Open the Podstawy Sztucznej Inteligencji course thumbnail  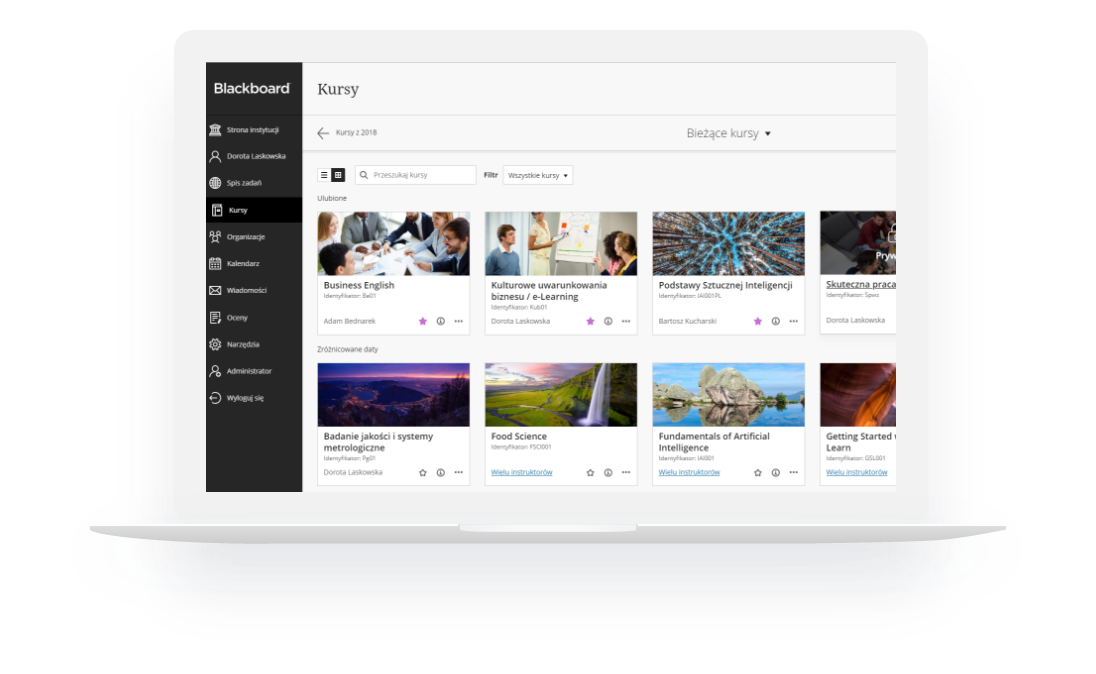coord(728,243)
